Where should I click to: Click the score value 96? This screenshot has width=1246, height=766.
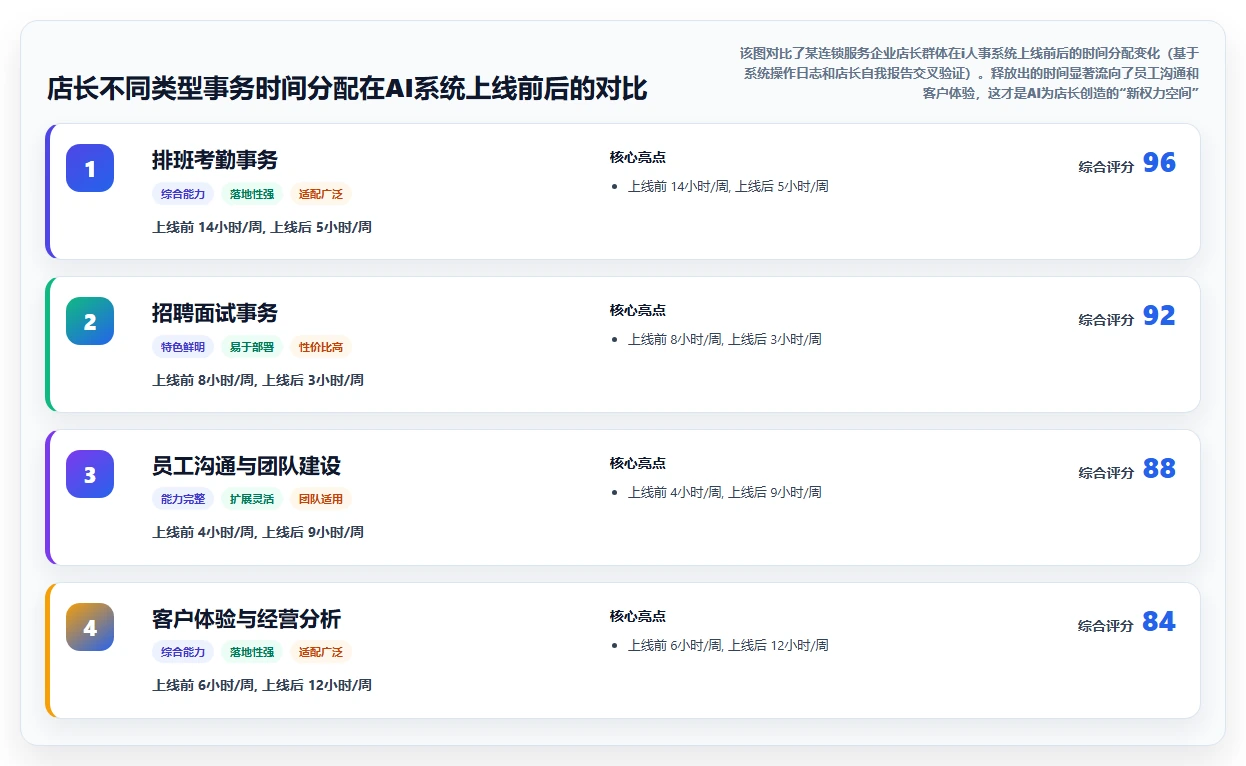[1159, 163]
